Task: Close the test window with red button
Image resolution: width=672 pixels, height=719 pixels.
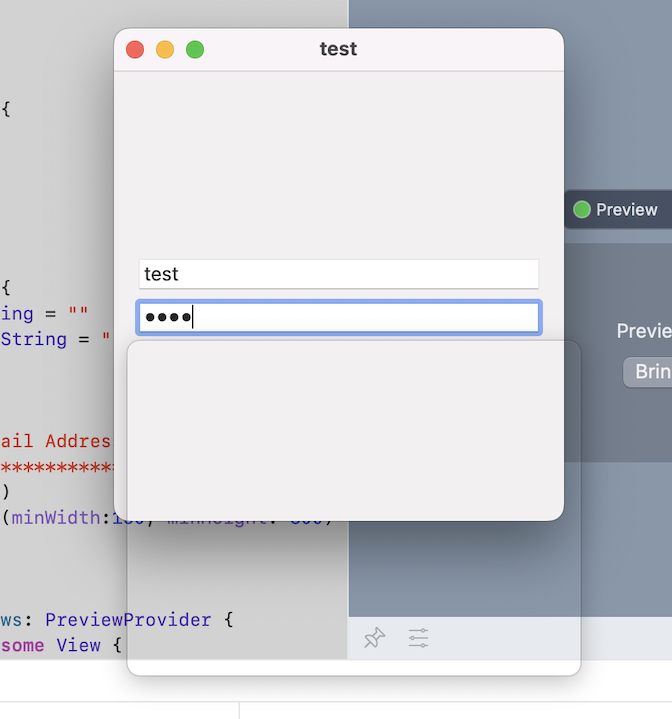Action: 135,49
